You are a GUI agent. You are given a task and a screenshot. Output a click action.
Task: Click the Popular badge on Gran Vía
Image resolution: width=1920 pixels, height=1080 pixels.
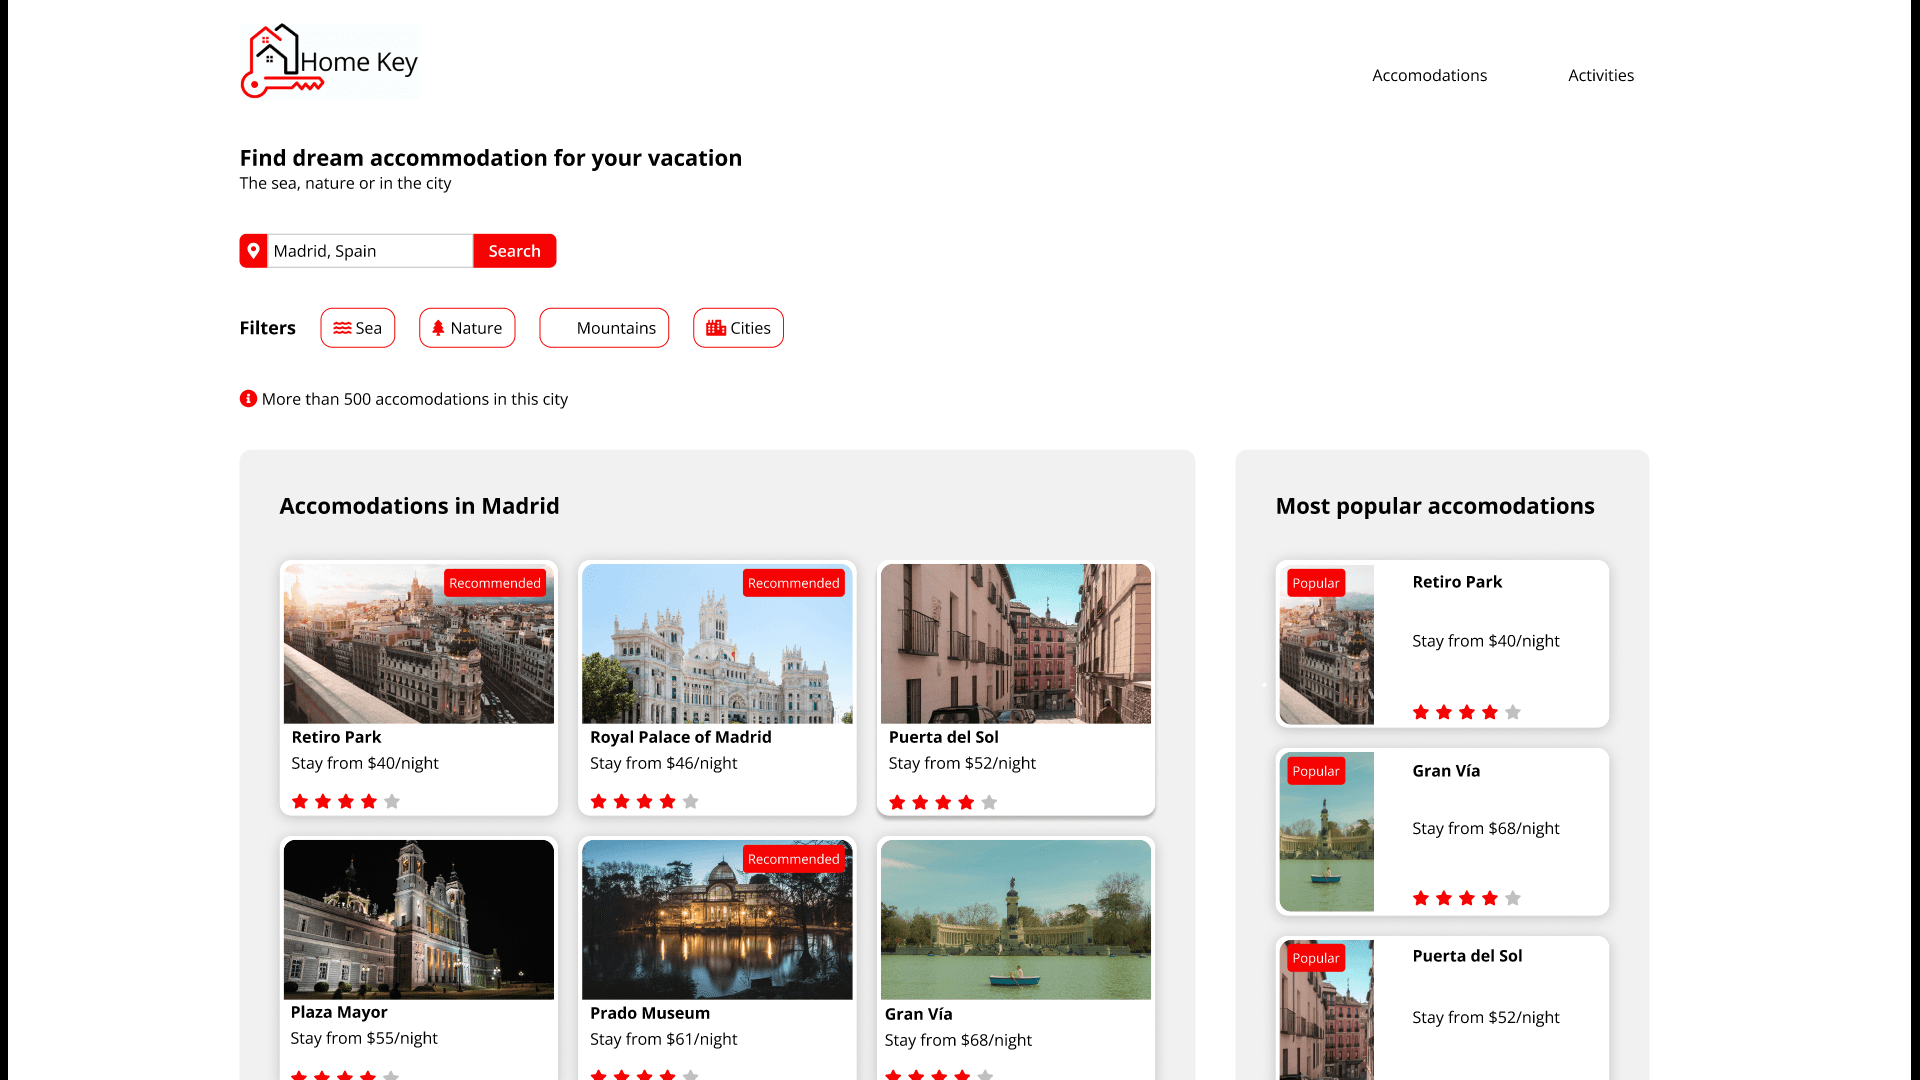coord(1316,771)
